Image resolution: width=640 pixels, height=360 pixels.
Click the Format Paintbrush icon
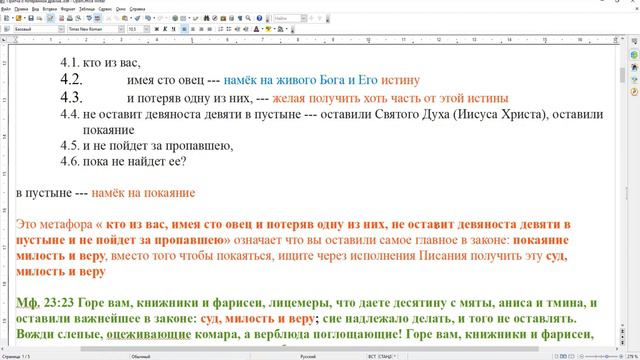(x=138, y=18)
